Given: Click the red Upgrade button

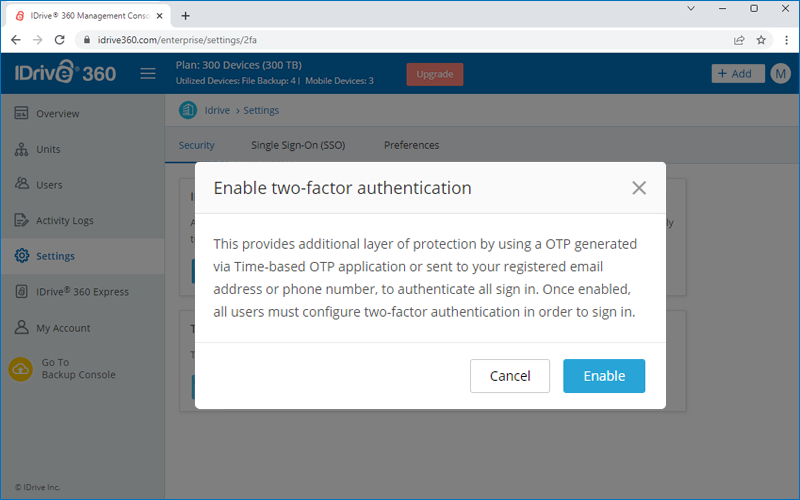Looking at the screenshot, I should pos(435,74).
